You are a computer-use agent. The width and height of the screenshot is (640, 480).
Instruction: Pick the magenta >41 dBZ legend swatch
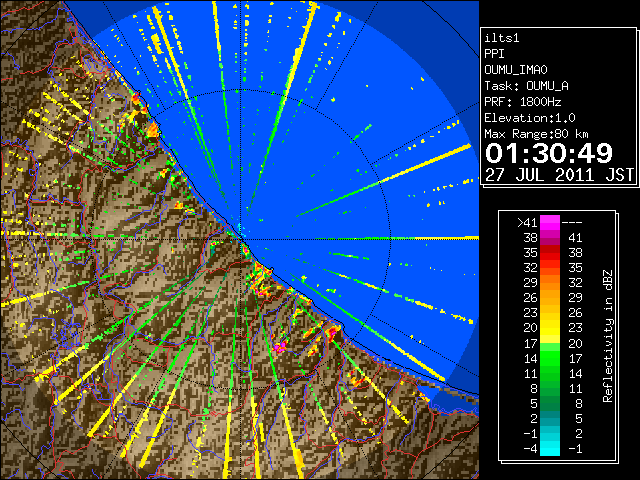pos(550,222)
